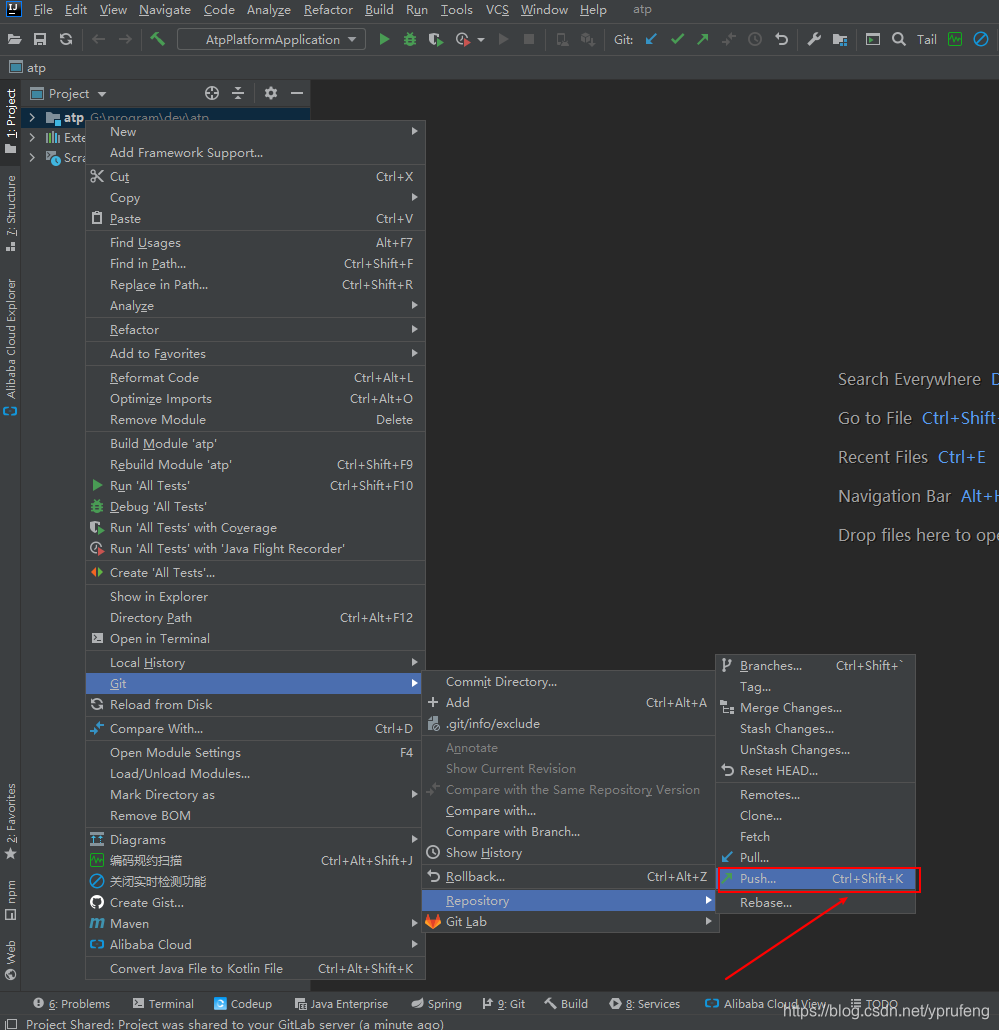
Task: Expand the External Libraries tree node
Action: point(32,137)
